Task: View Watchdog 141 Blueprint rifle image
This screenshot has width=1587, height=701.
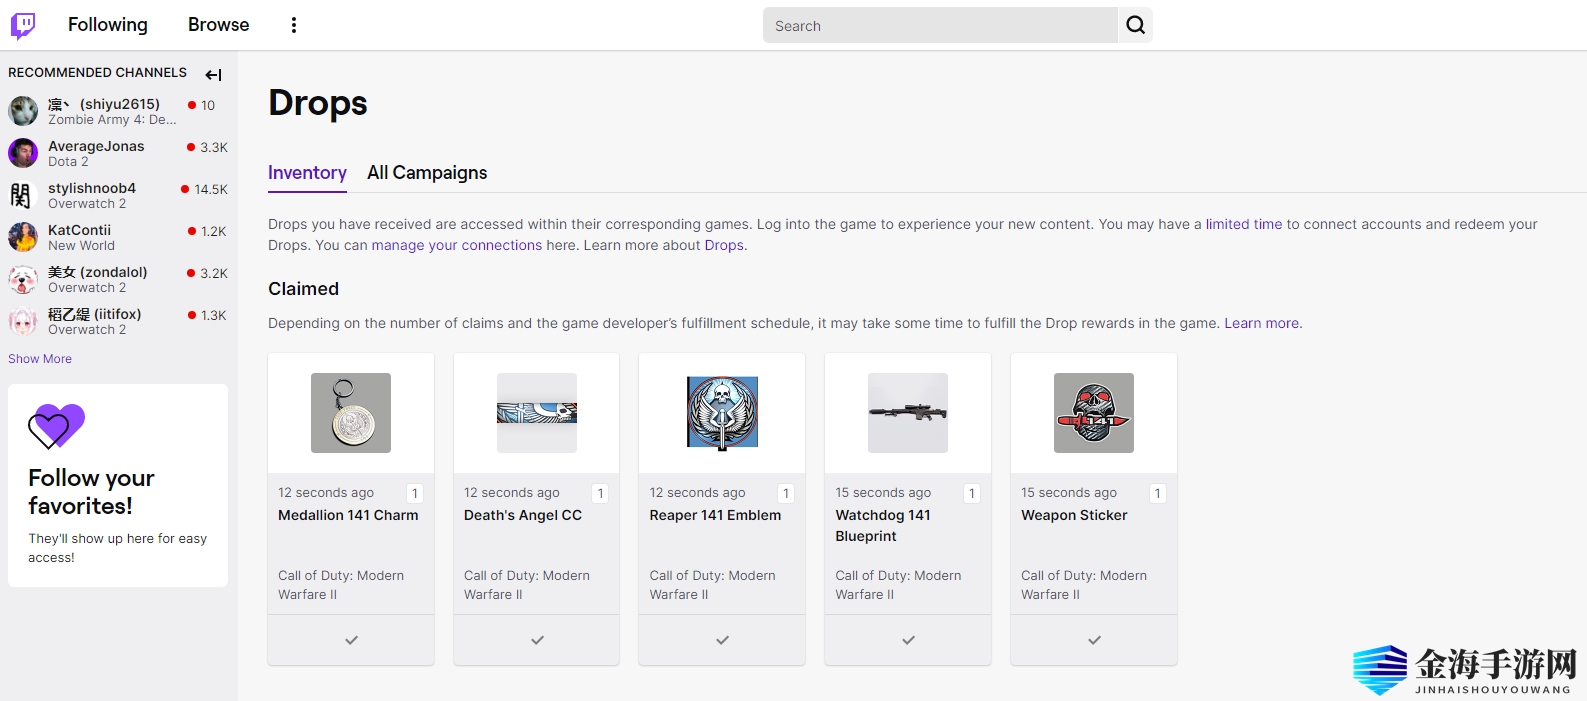Action: (908, 413)
